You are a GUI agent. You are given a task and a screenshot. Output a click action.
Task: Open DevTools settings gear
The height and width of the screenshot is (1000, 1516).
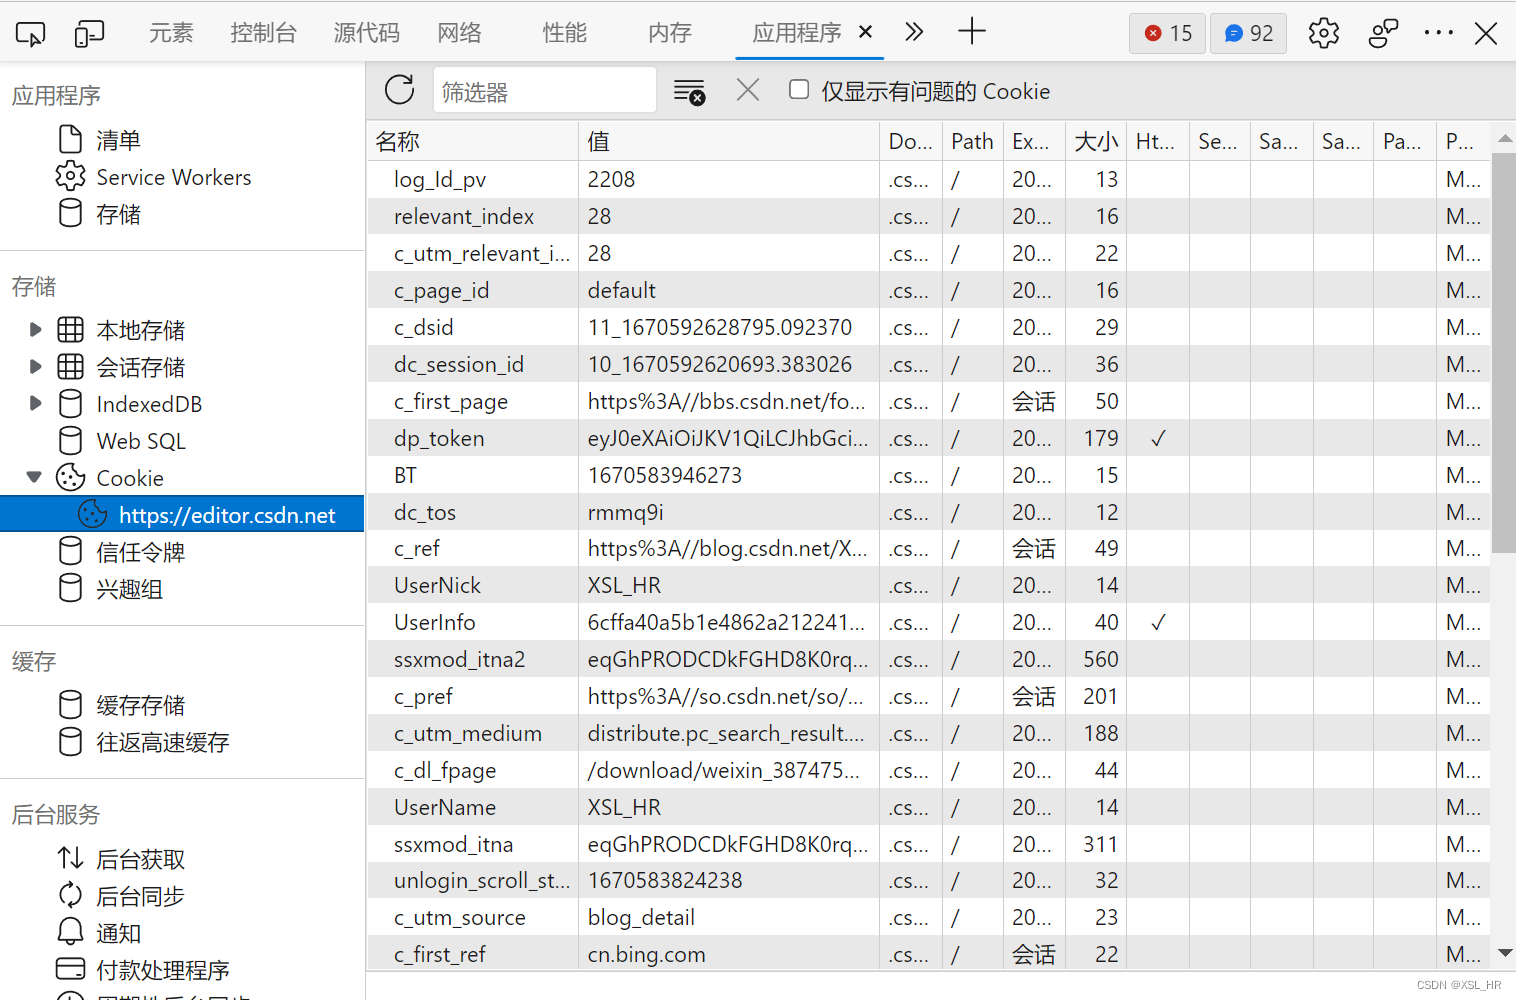1324,33
